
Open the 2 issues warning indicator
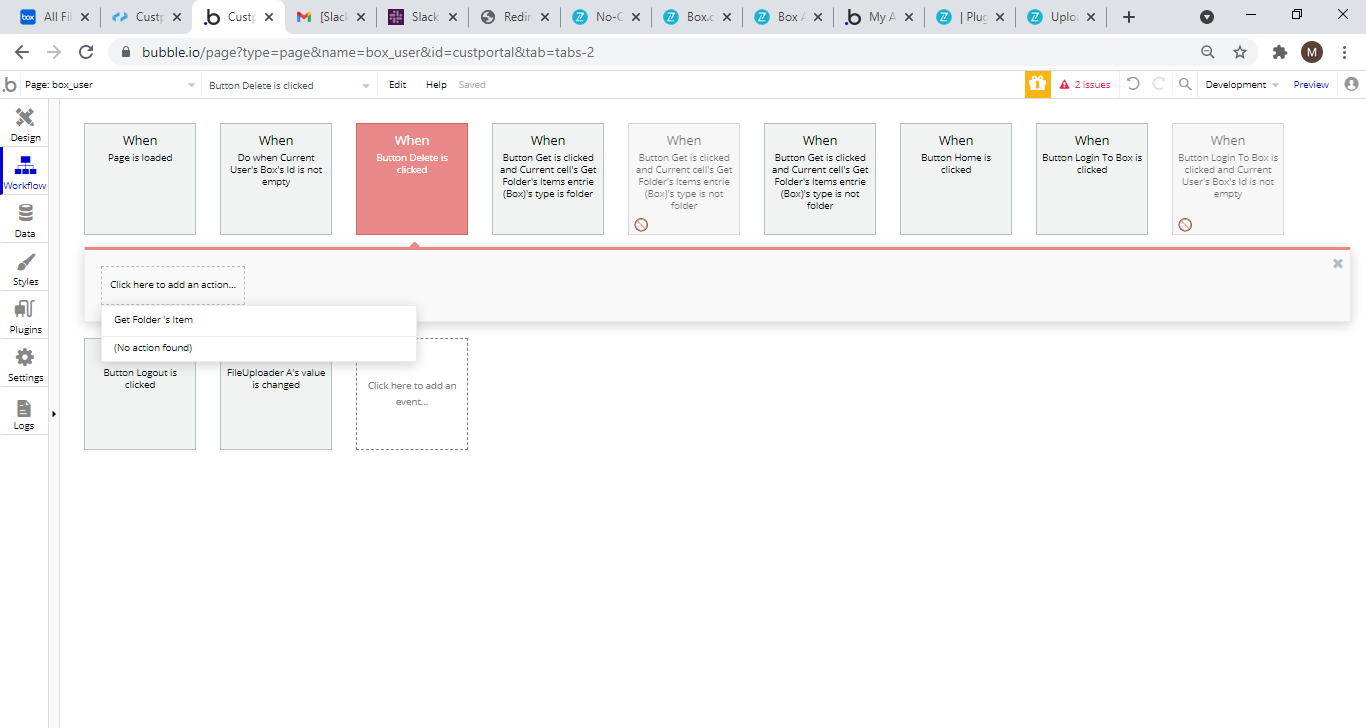[x=1085, y=85]
